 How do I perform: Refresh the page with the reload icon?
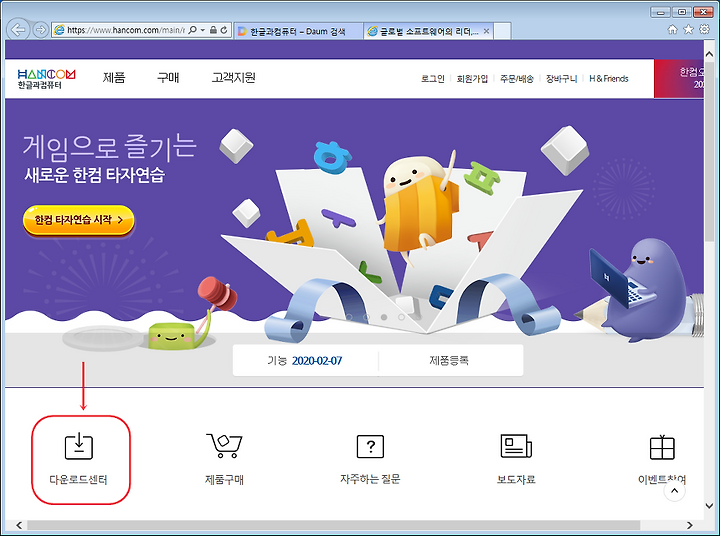pos(224,30)
